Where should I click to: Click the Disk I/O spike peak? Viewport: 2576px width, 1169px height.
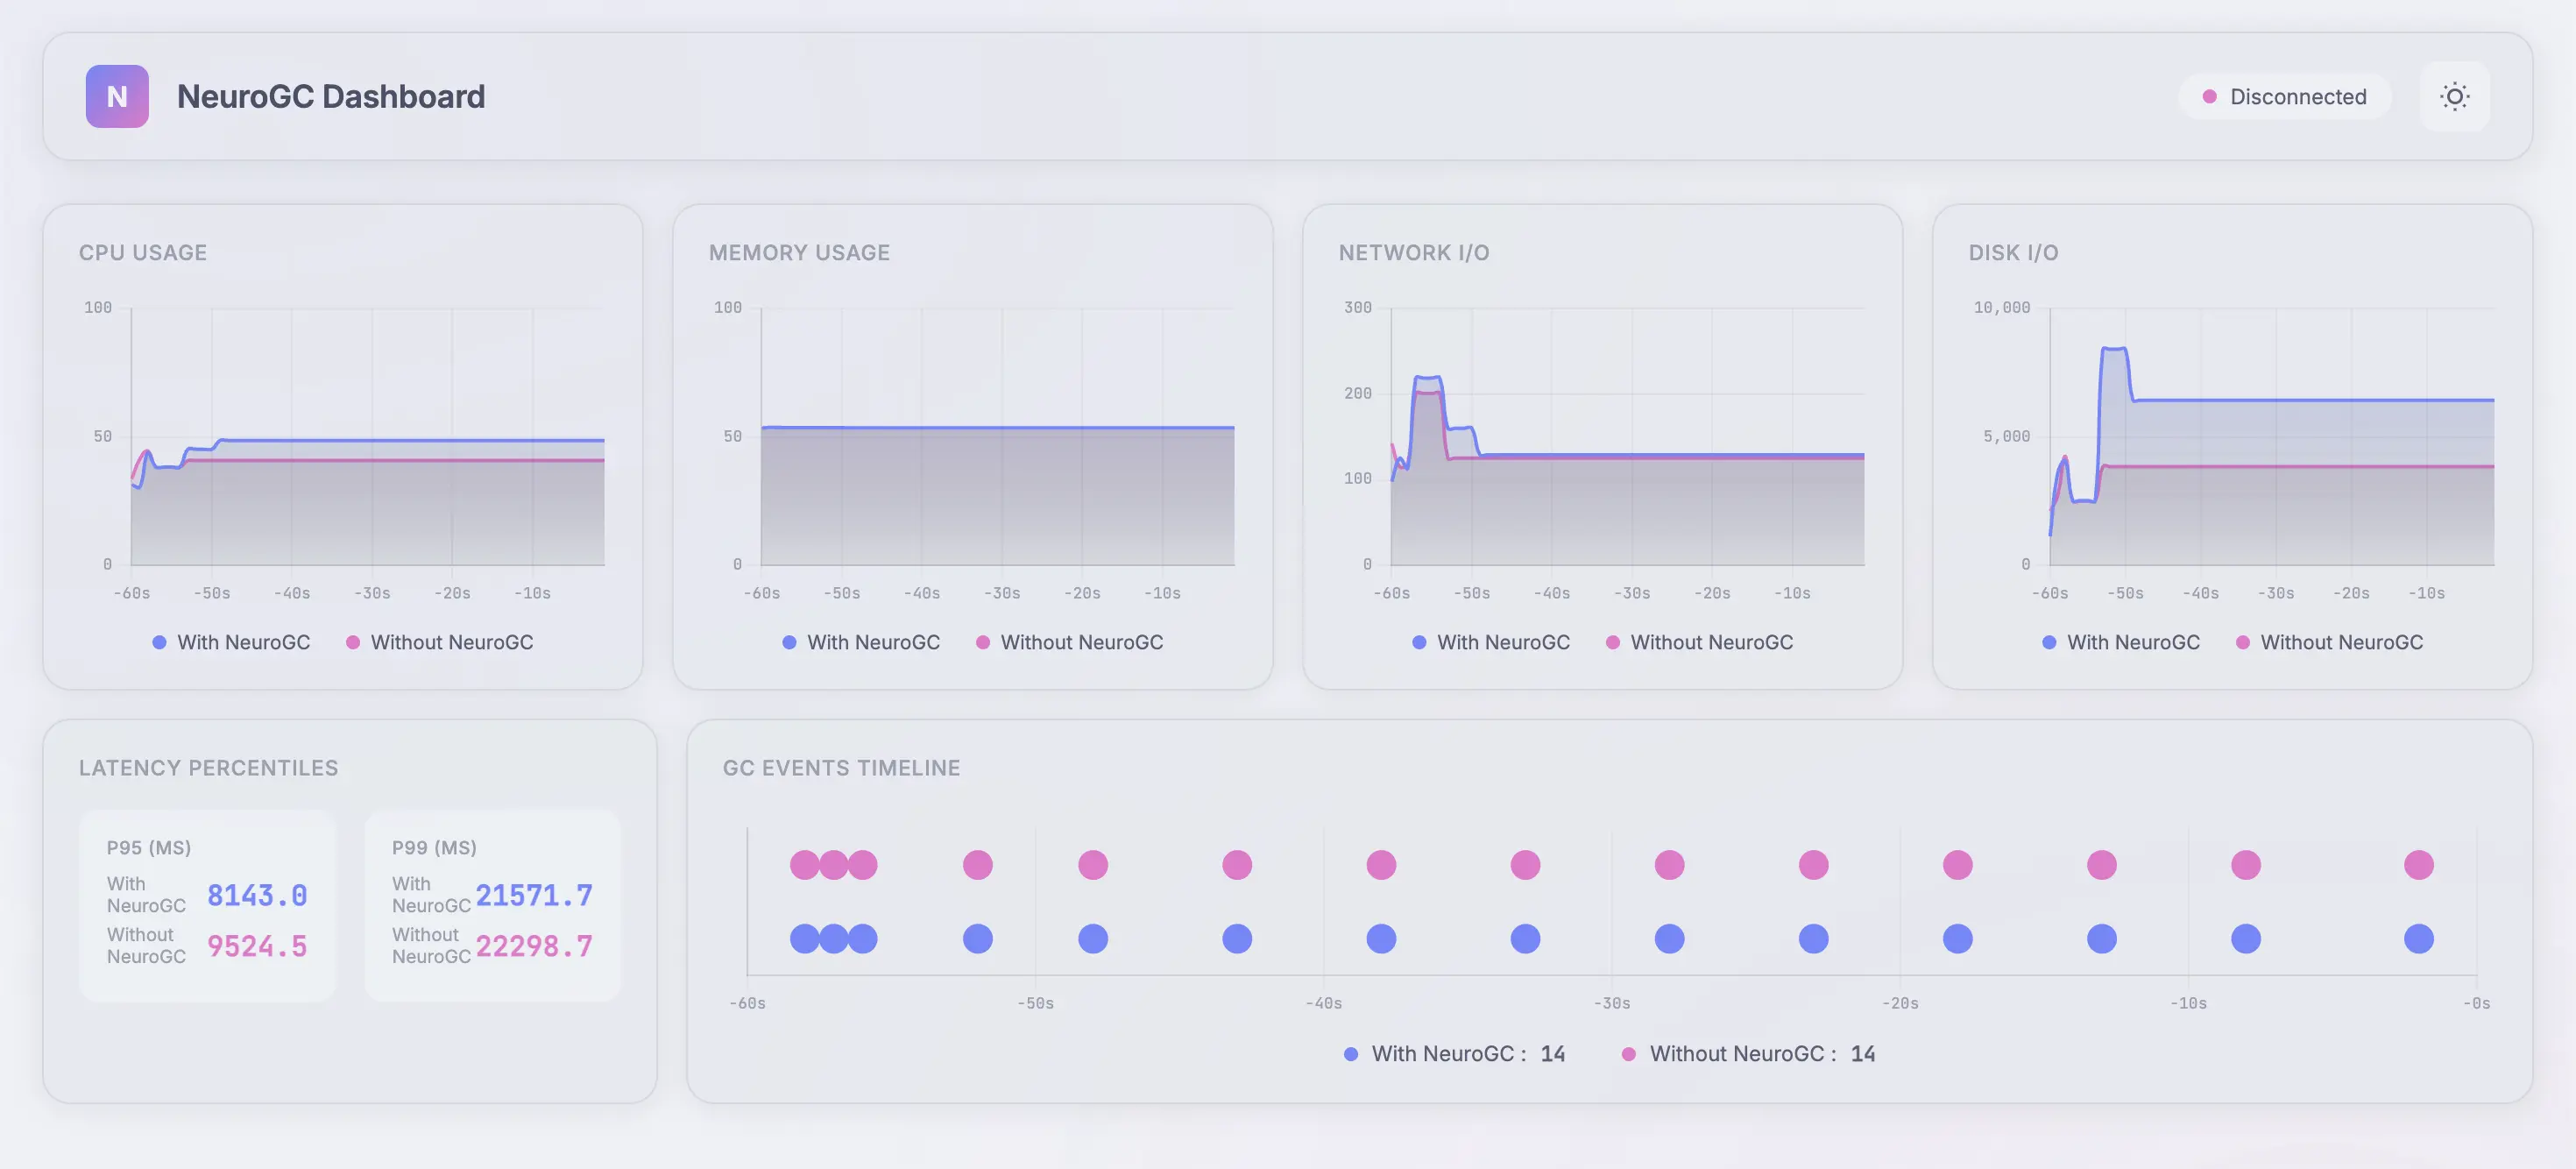pos(2113,349)
